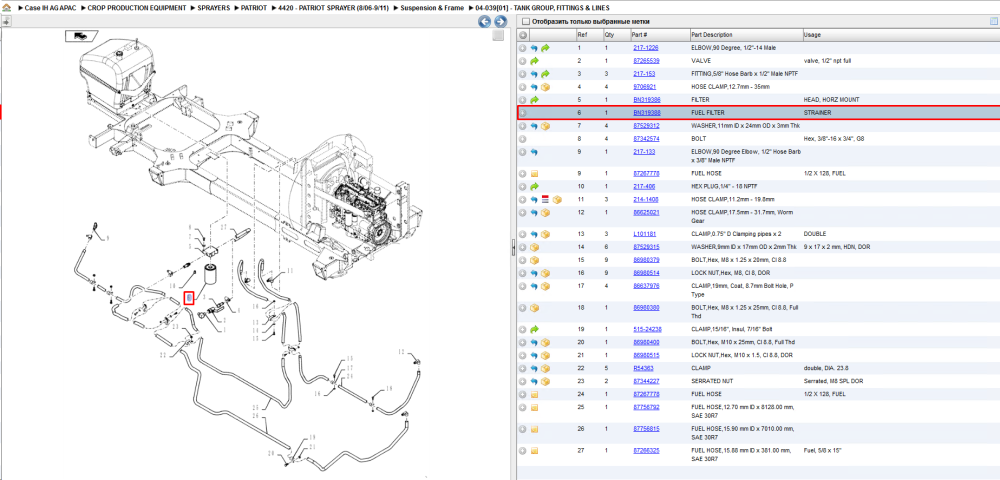Click the red-blue list icon on the 214-1408 row
The height and width of the screenshot is (480, 1000).
pyautogui.click(x=545, y=200)
